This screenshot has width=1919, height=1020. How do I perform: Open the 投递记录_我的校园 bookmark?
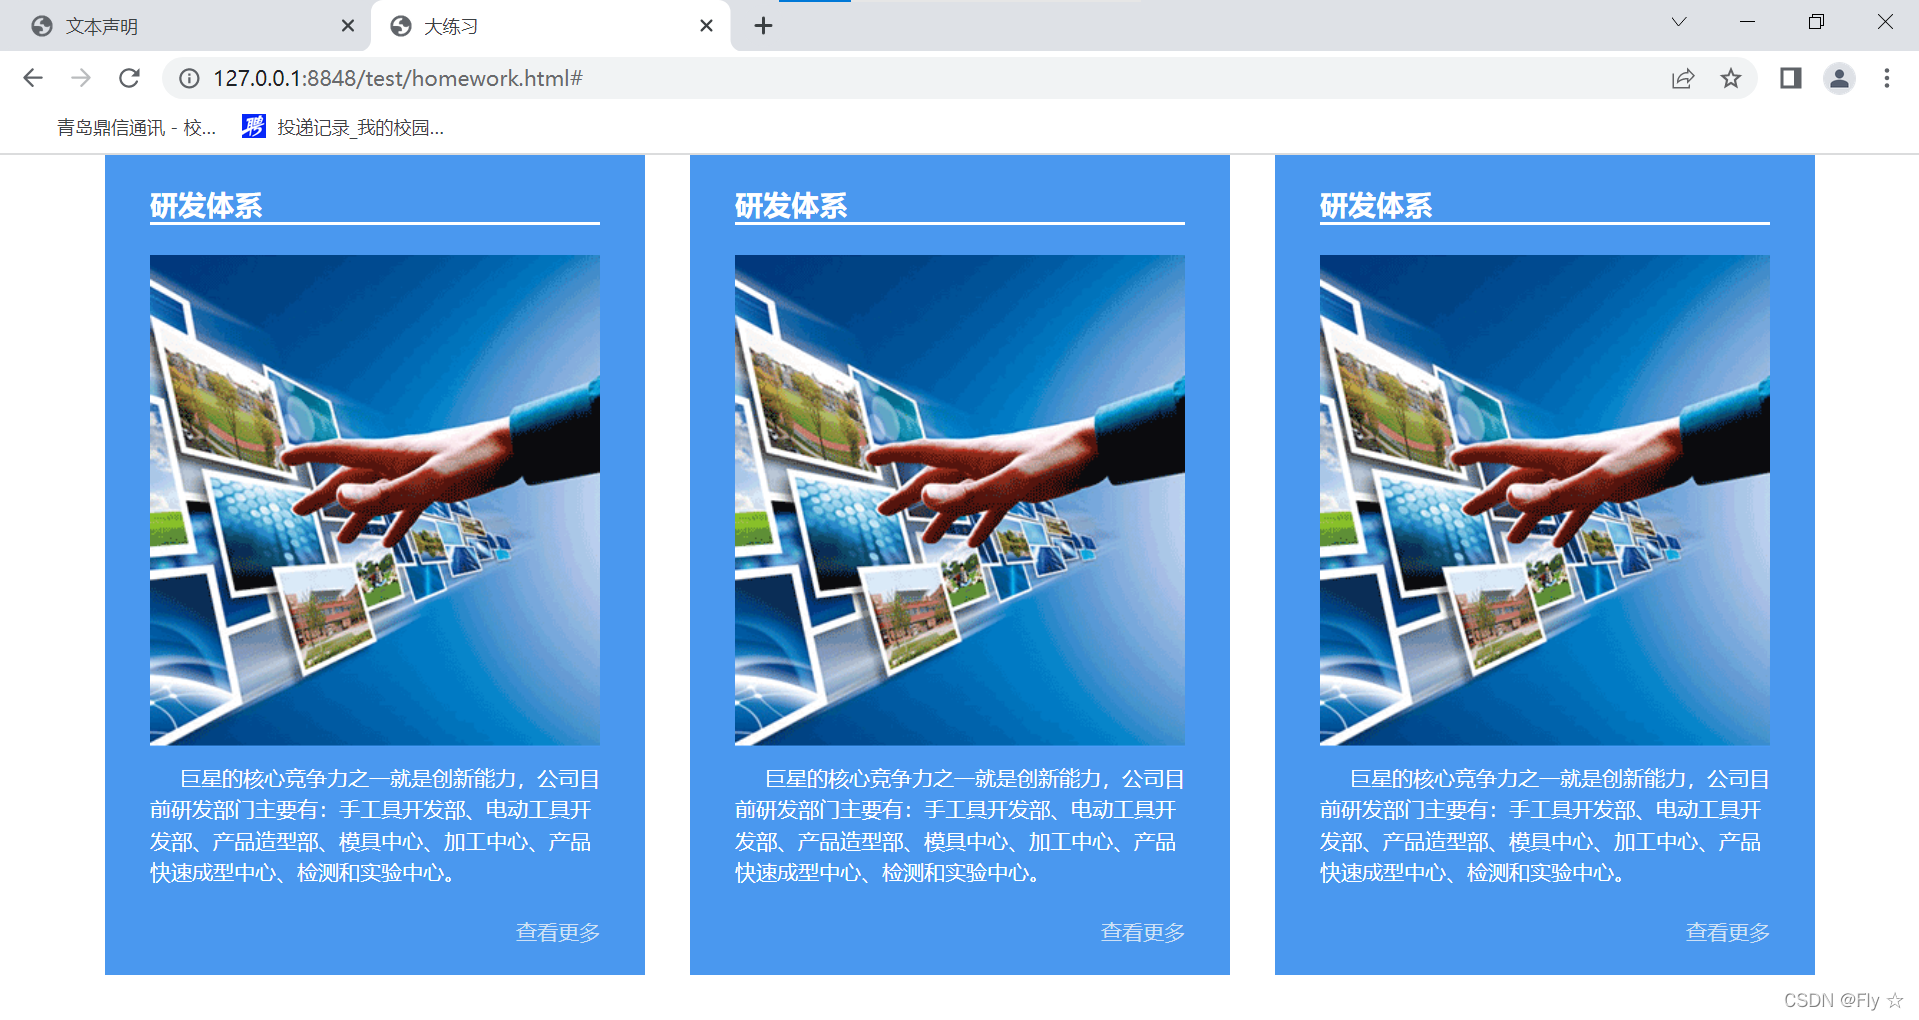click(343, 127)
